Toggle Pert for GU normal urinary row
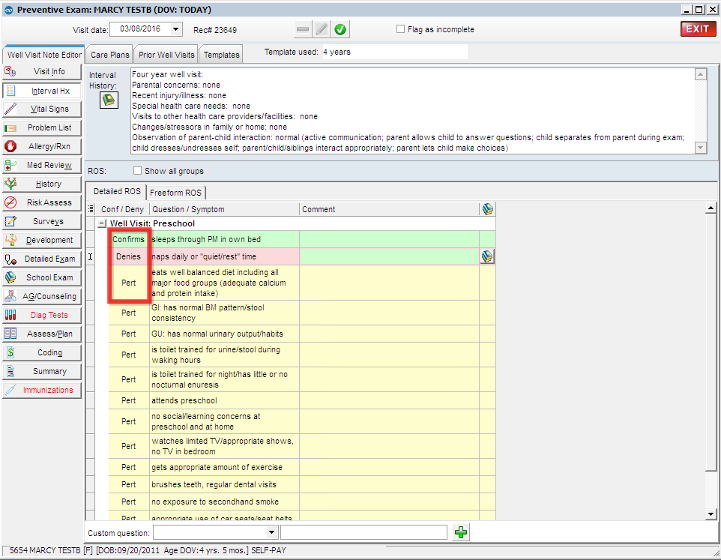721x560 pixels. (129, 334)
